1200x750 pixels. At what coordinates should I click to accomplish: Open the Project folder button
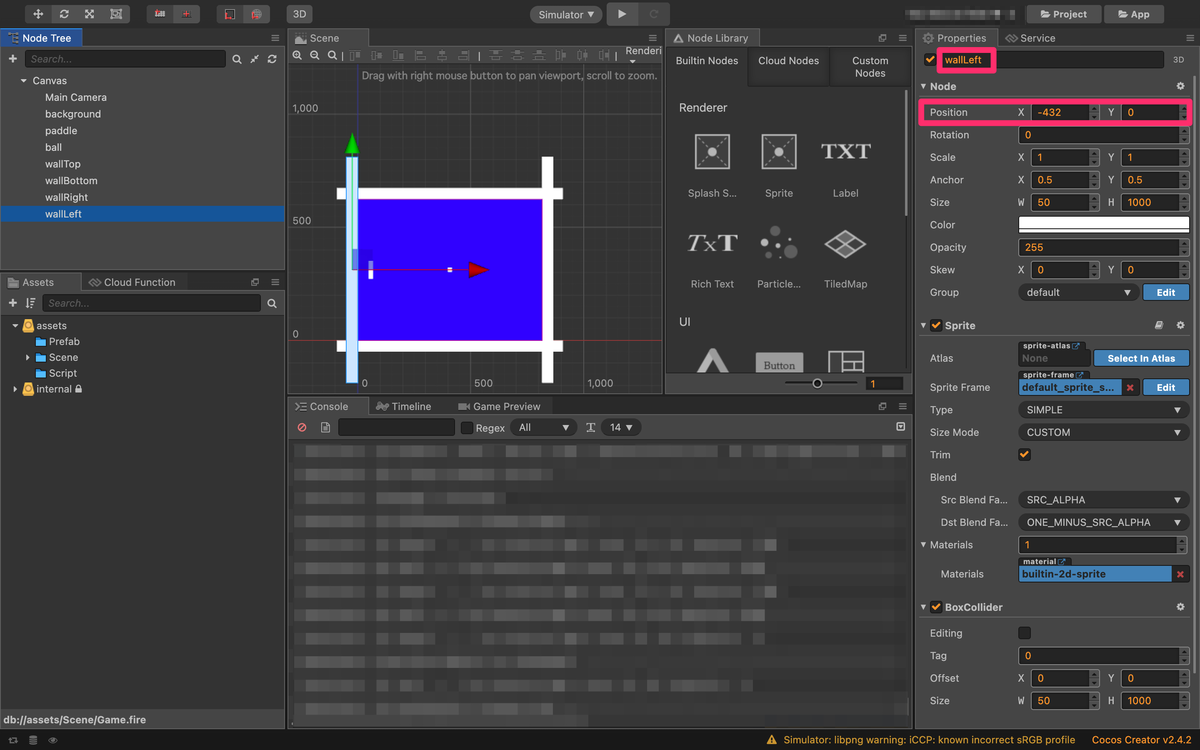[1064, 14]
